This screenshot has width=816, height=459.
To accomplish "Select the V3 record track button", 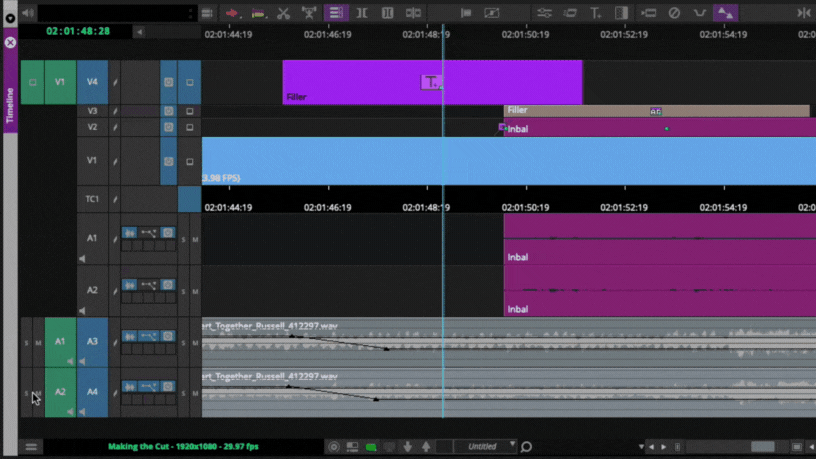I will tap(92, 111).
